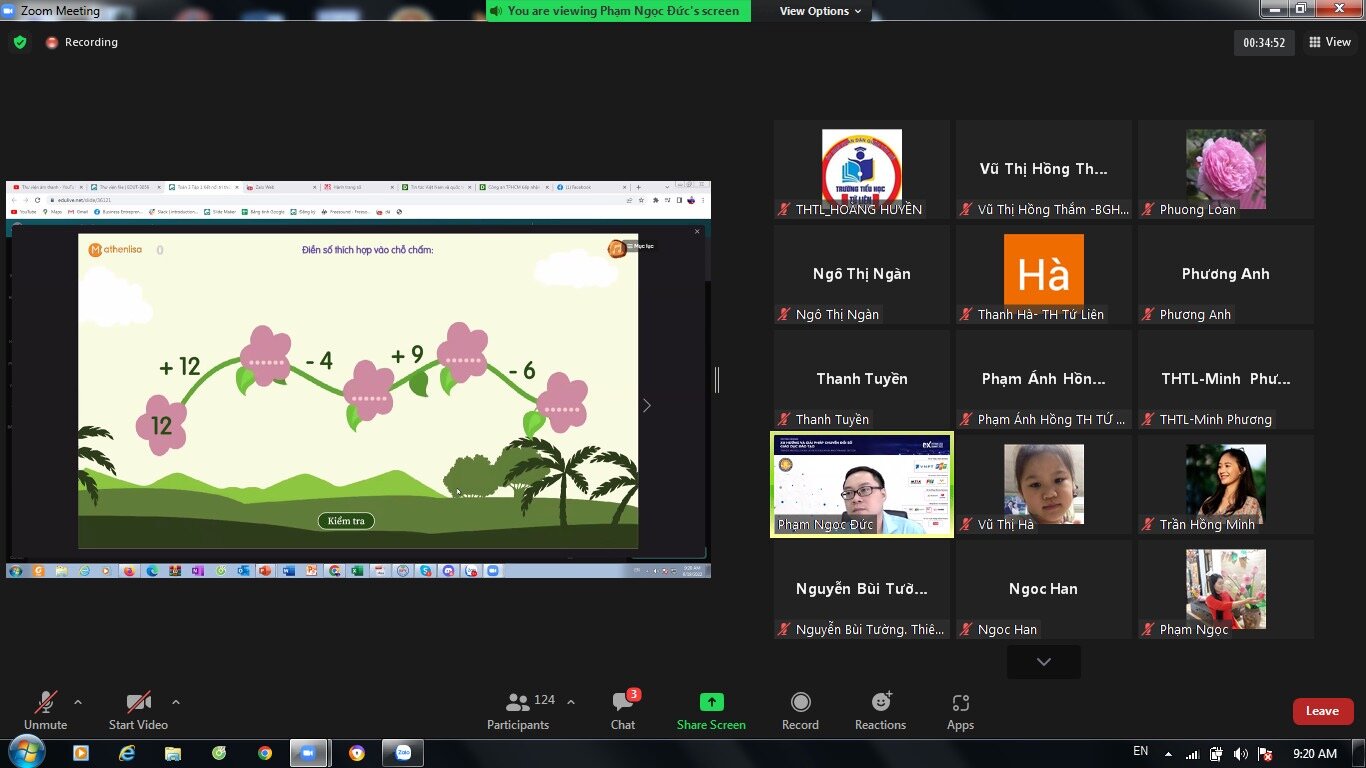Open the system volume slider
This screenshot has height=768, width=1366.
coord(1241,752)
